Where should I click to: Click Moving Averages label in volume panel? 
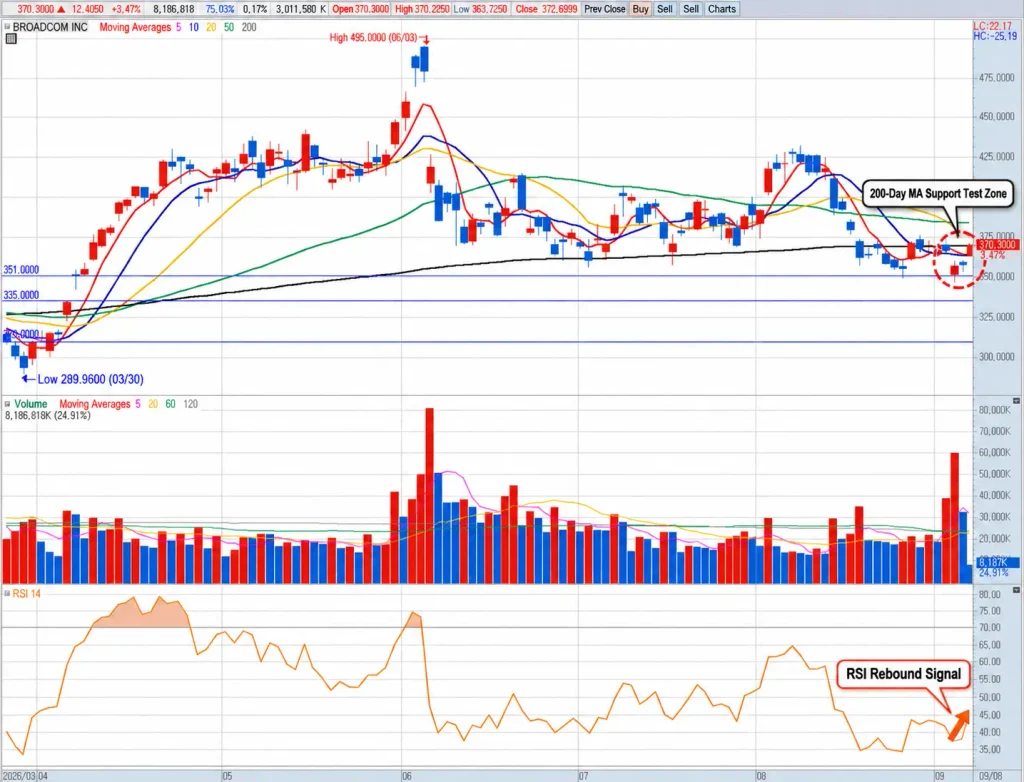(95, 404)
